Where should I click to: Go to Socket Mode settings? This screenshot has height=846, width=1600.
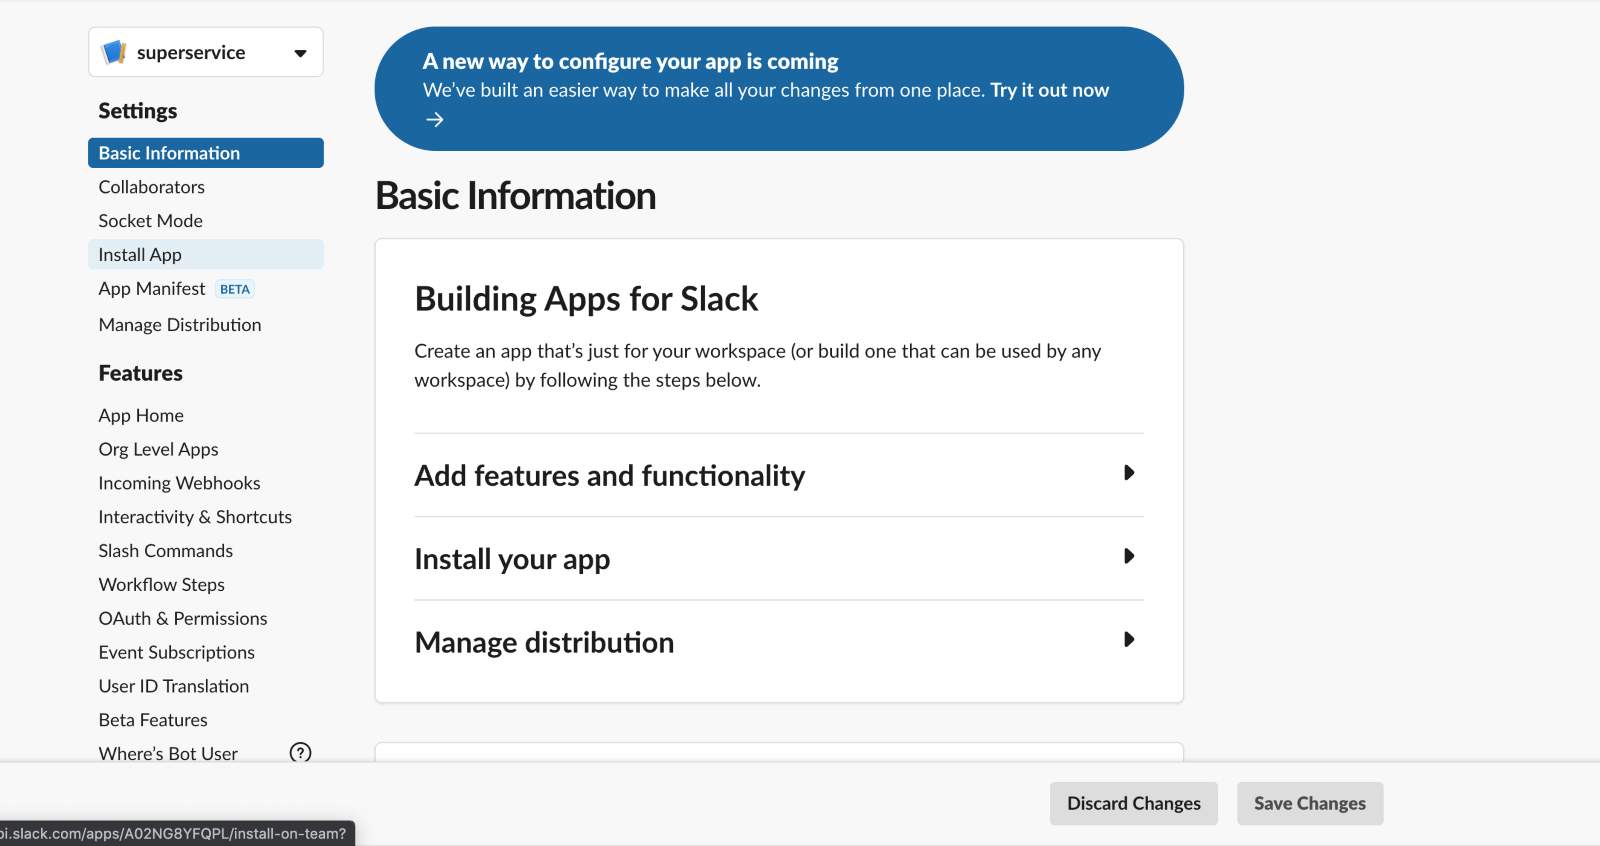(x=150, y=221)
